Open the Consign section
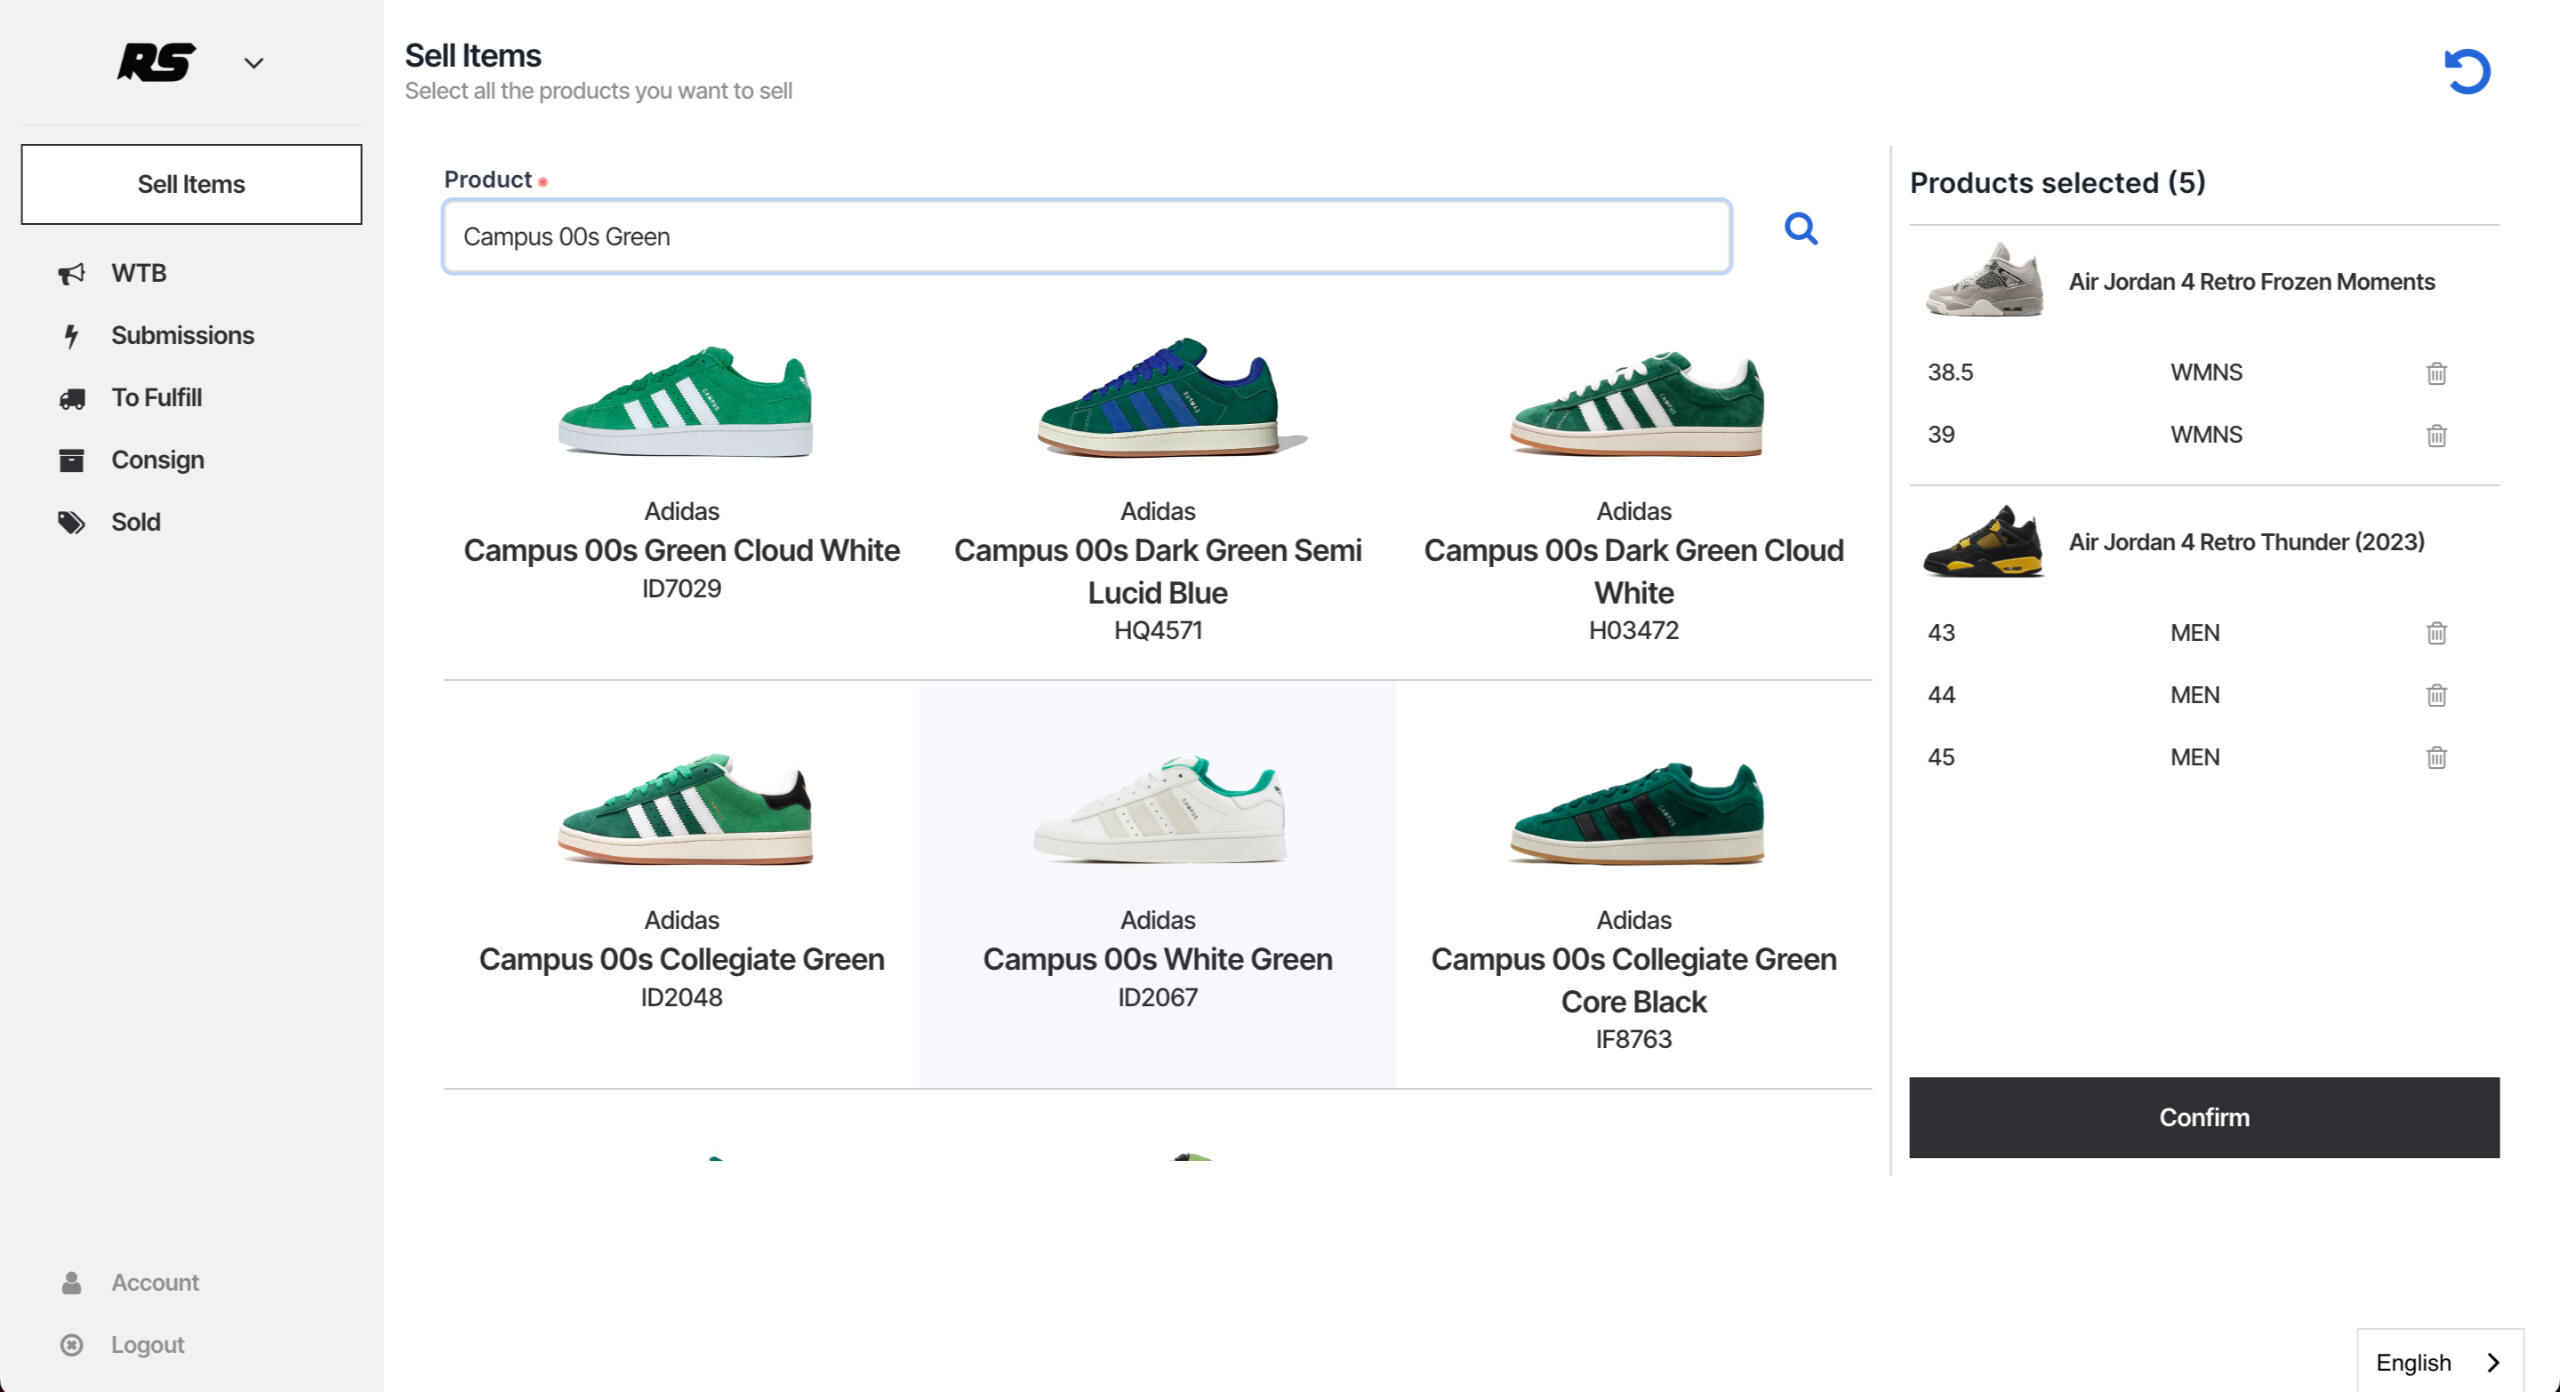The image size is (2560, 1392). tap(157, 460)
